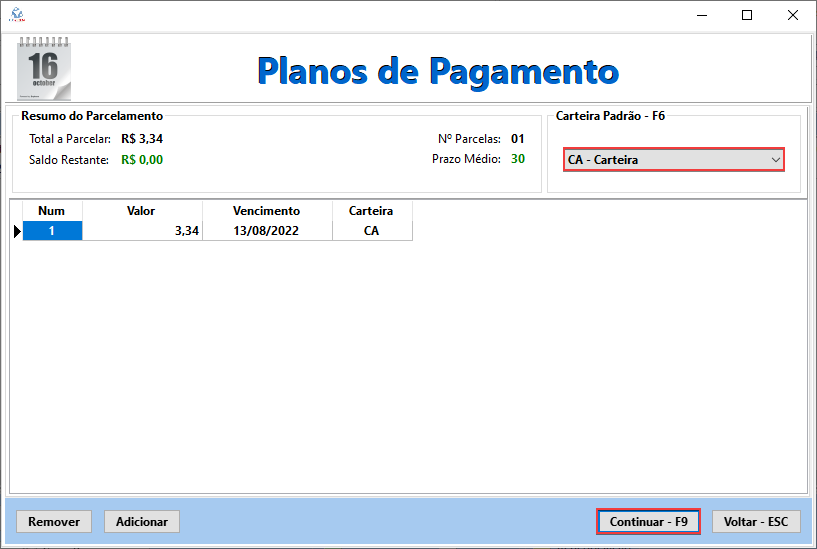Click the row indicator arrow beside row 1

[17, 231]
